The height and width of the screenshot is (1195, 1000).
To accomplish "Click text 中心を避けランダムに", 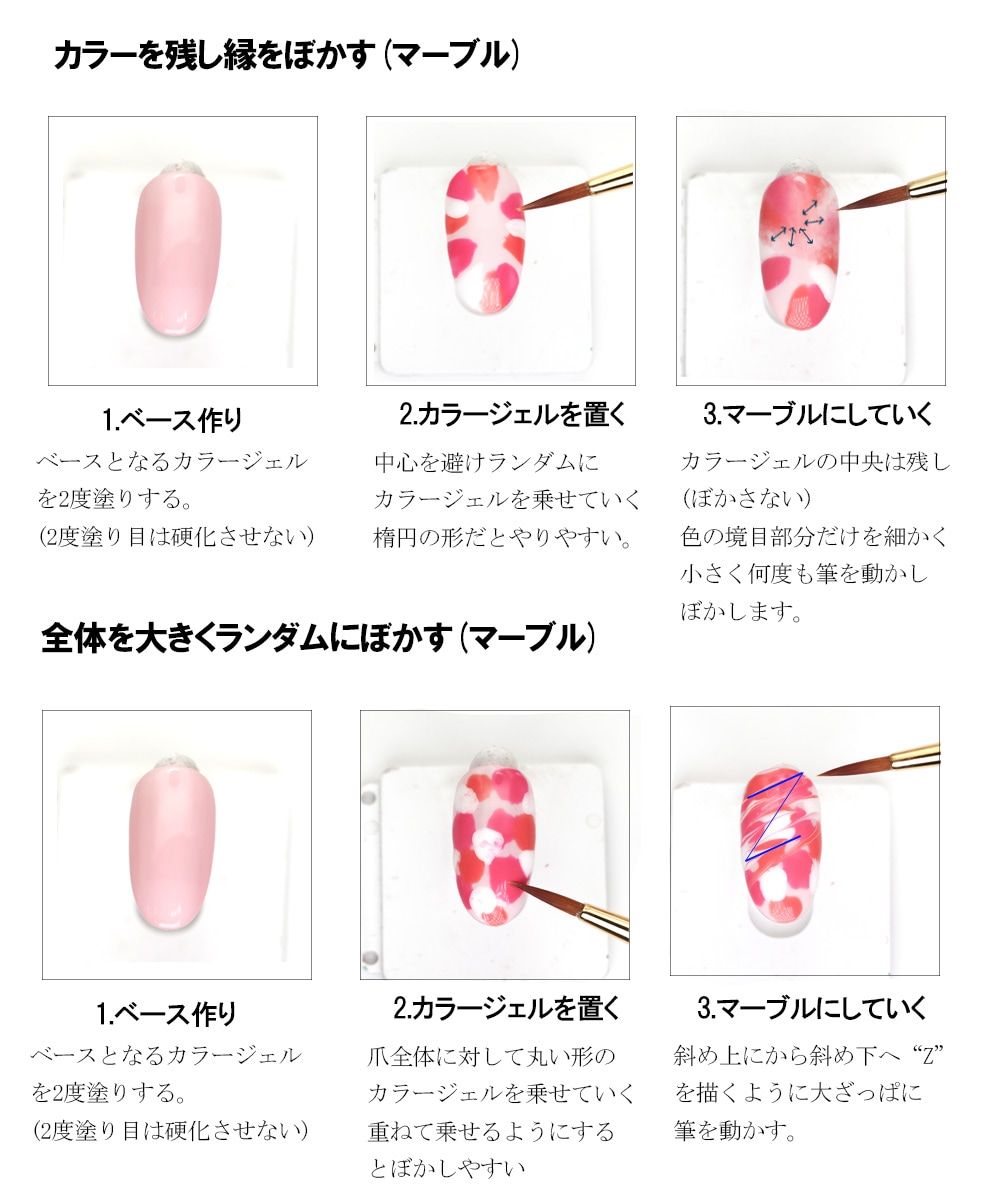I will (x=486, y=462).
